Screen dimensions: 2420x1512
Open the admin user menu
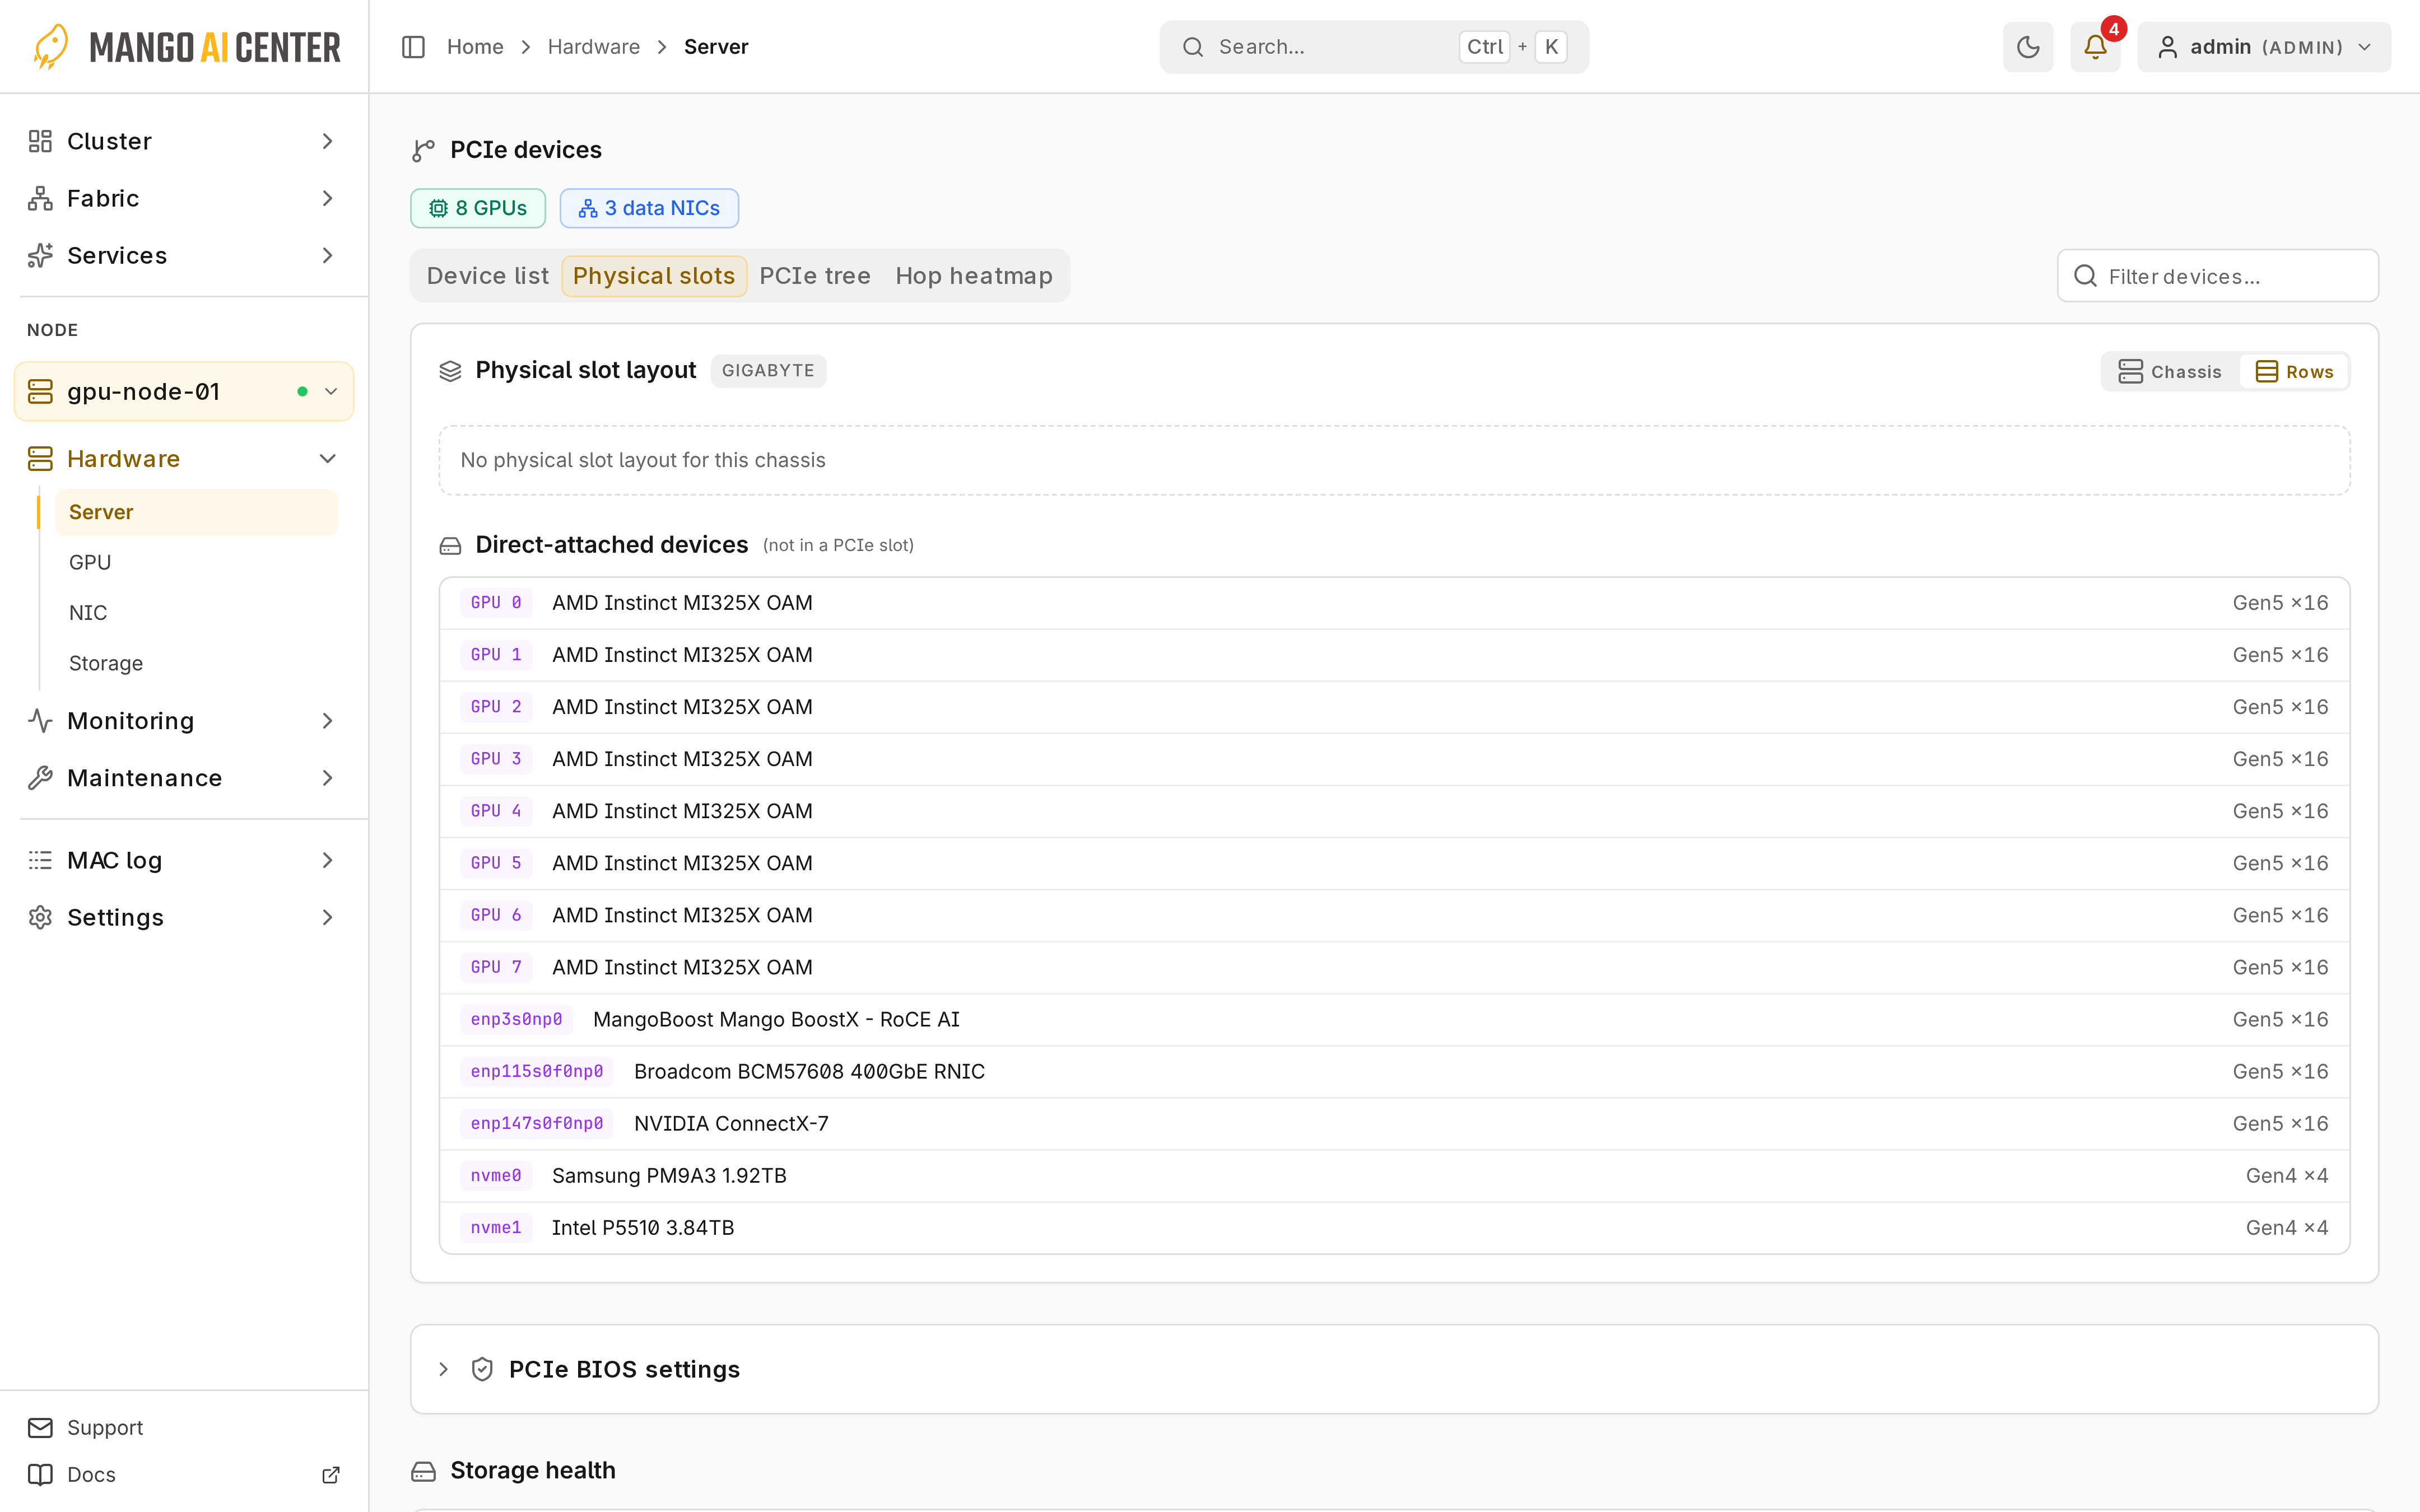pos(2264,47)
